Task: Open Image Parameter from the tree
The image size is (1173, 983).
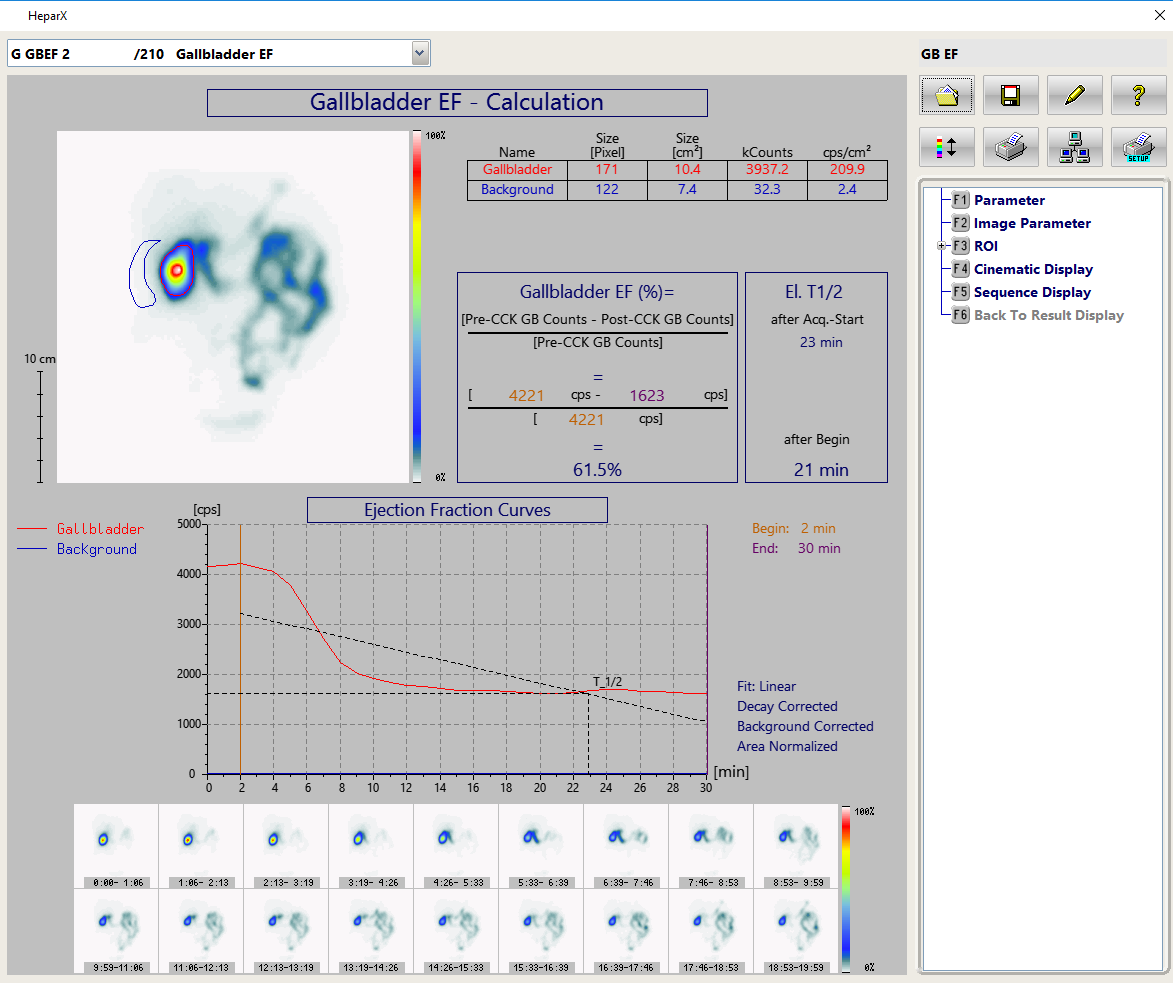Action: pyautogui.click(x=1032, y=223)
